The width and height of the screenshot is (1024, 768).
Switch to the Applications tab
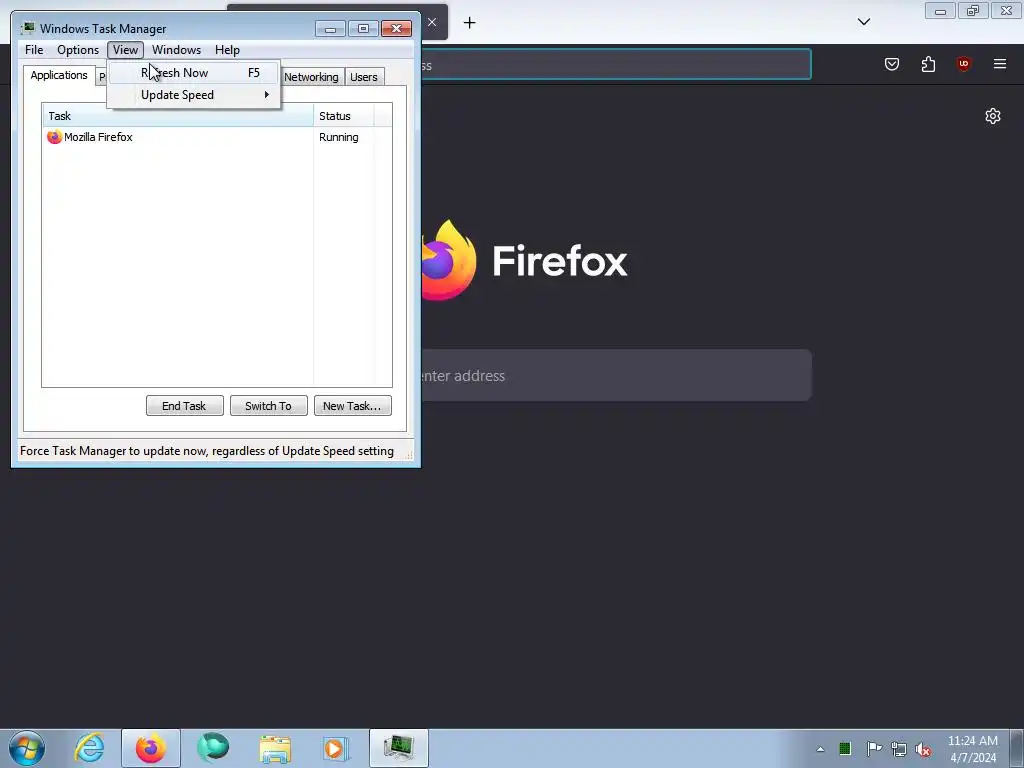(x=59, y=75)
